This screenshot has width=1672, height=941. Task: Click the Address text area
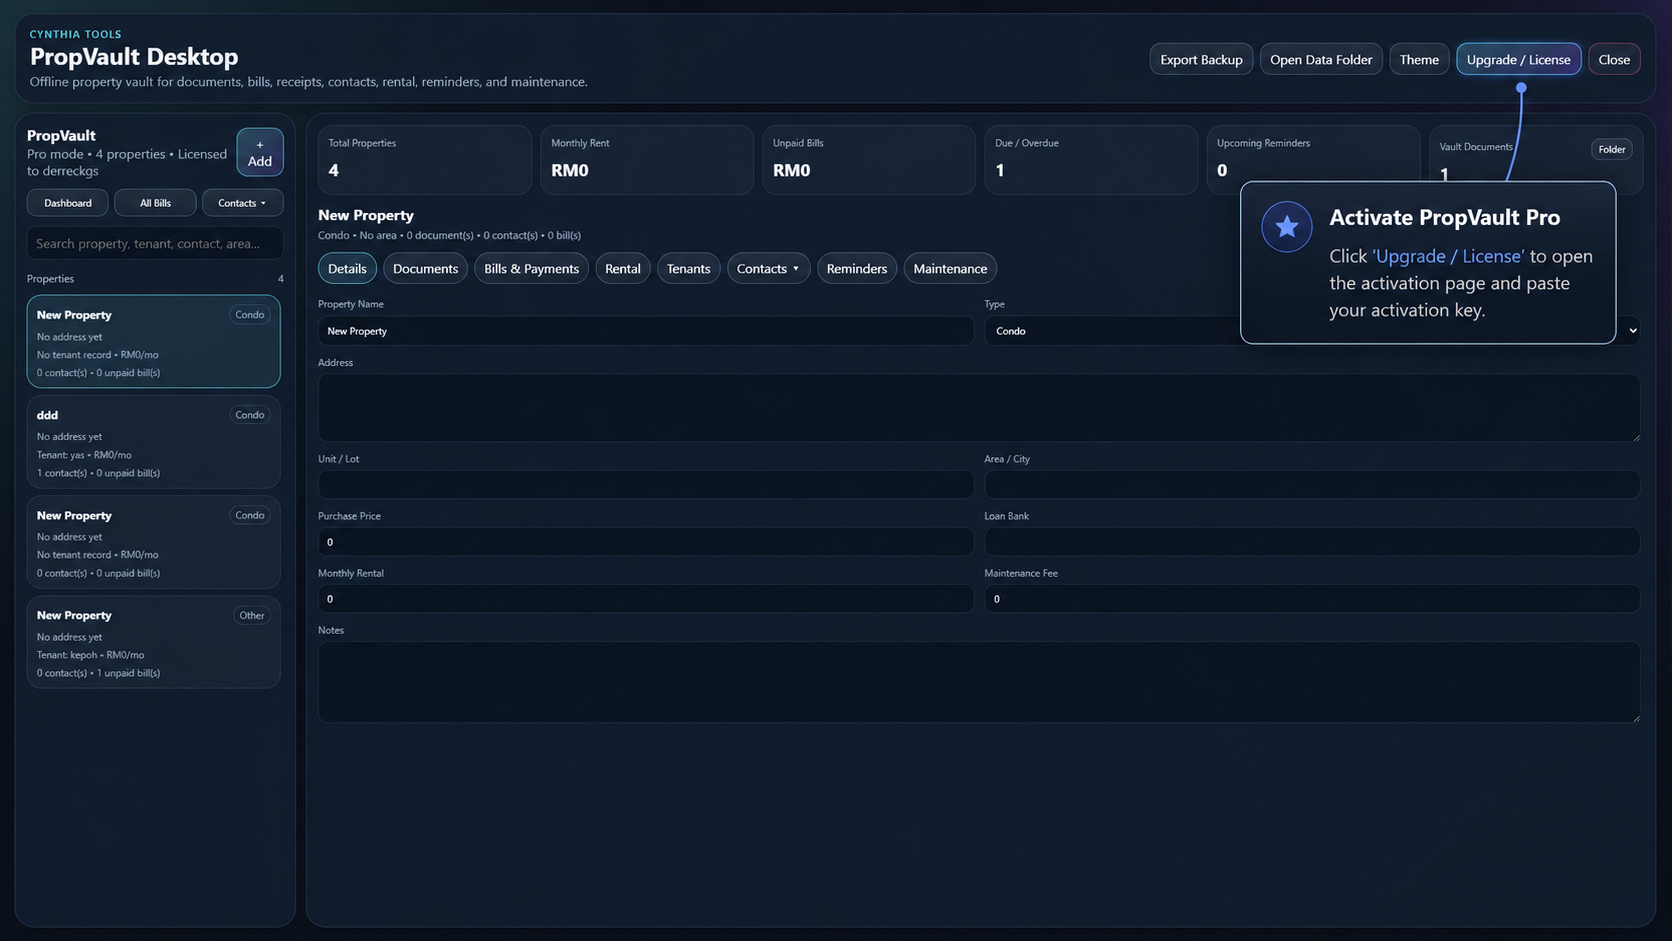(x=979, y=408)
